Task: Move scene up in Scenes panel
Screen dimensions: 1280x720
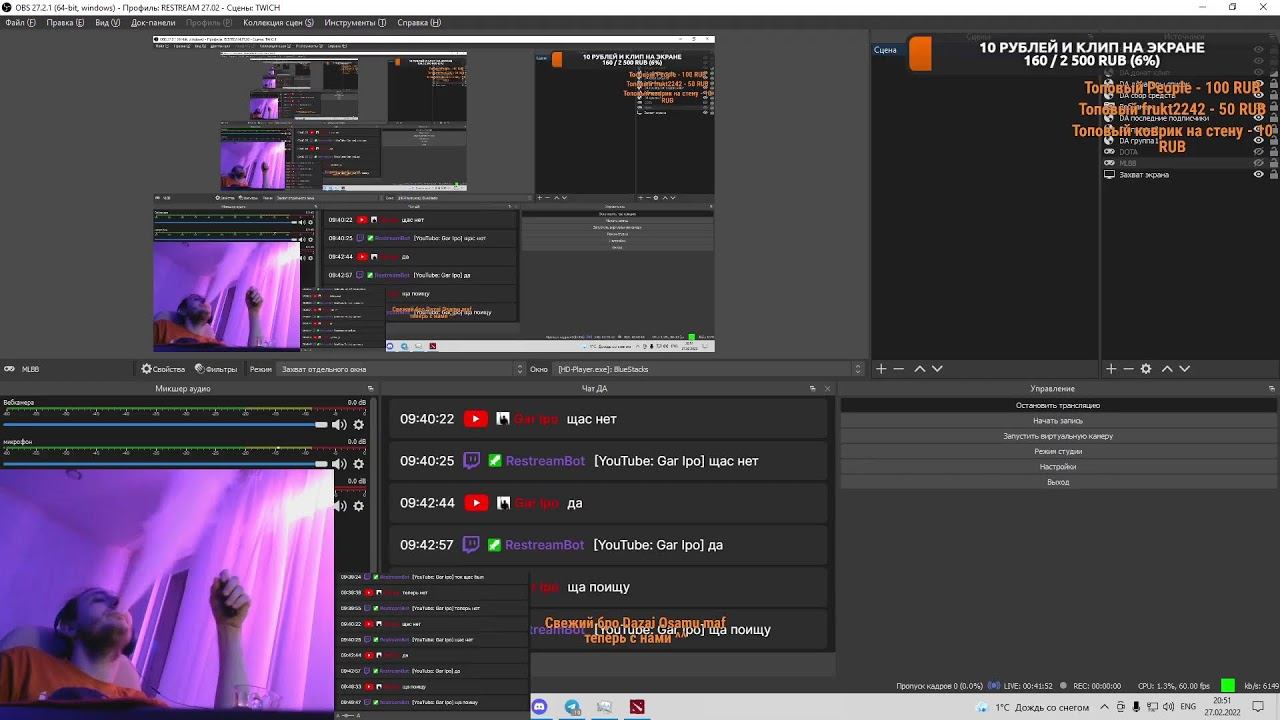Action: [920, 369]
